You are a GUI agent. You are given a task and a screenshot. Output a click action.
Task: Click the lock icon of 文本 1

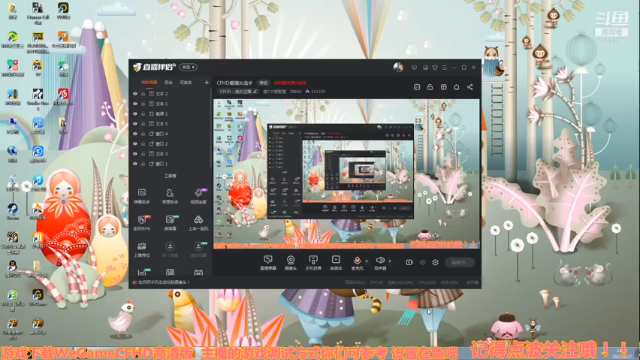[143, 104]
